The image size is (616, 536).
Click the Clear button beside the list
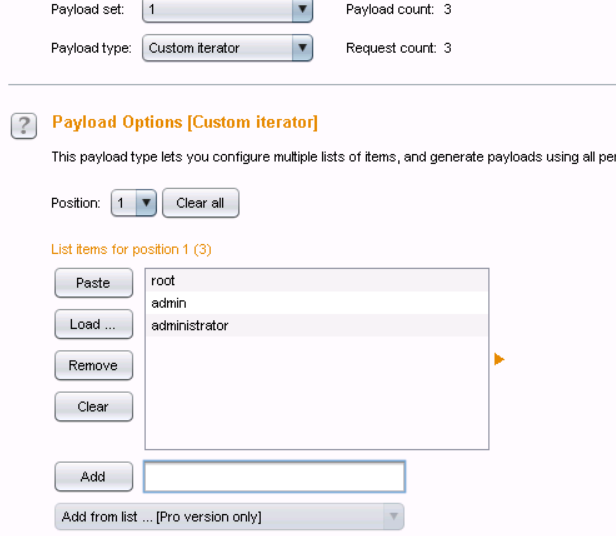point(93,407)
